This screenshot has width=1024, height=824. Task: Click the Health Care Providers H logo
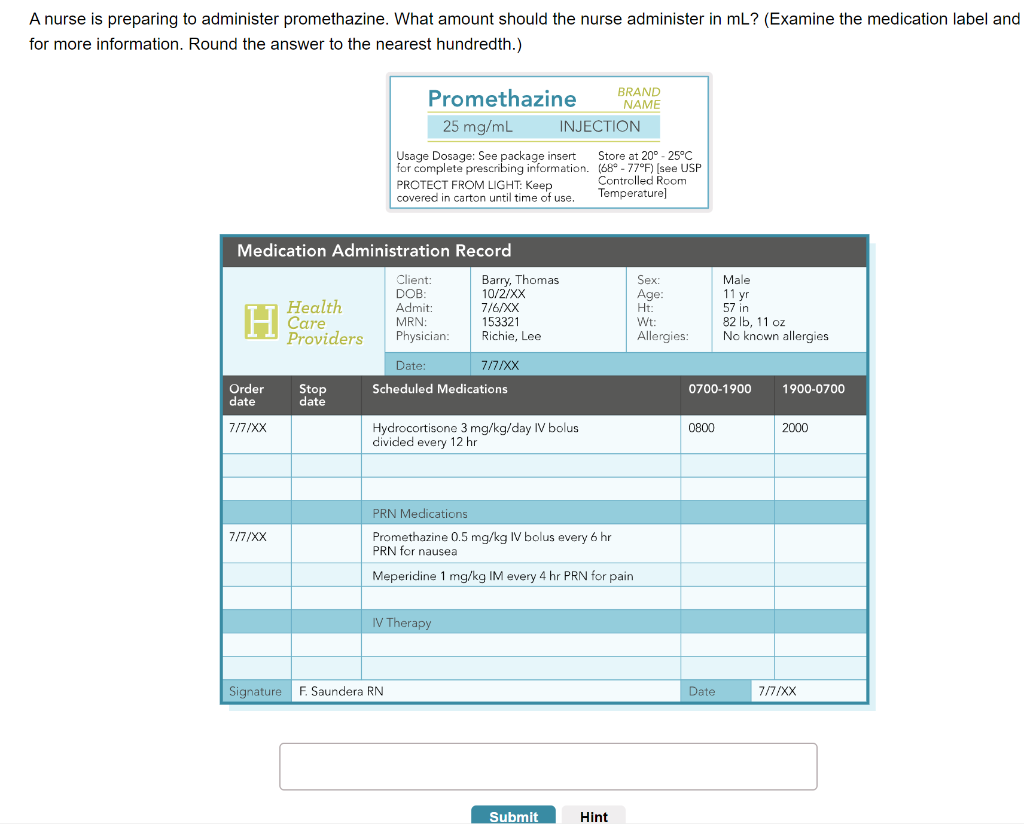pyautogui.click(x=261, y=322)
